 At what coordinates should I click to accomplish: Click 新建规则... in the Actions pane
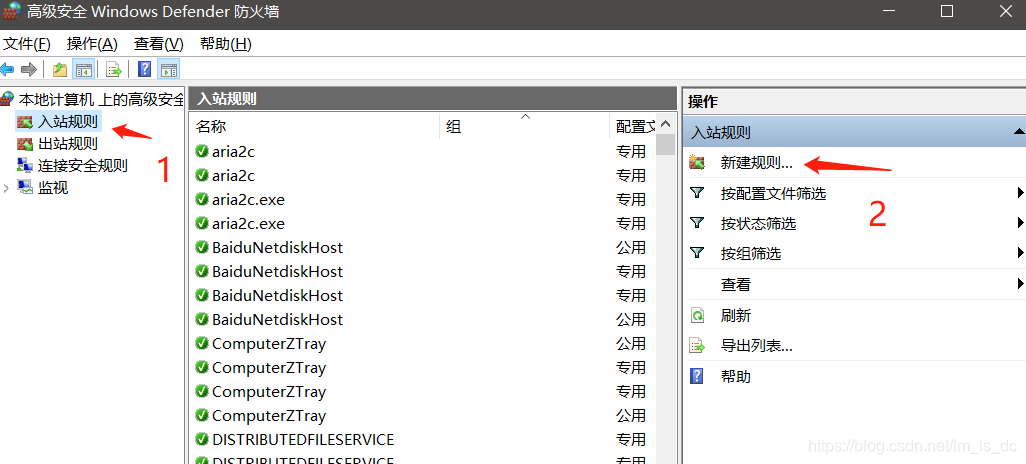pos(756,163)
